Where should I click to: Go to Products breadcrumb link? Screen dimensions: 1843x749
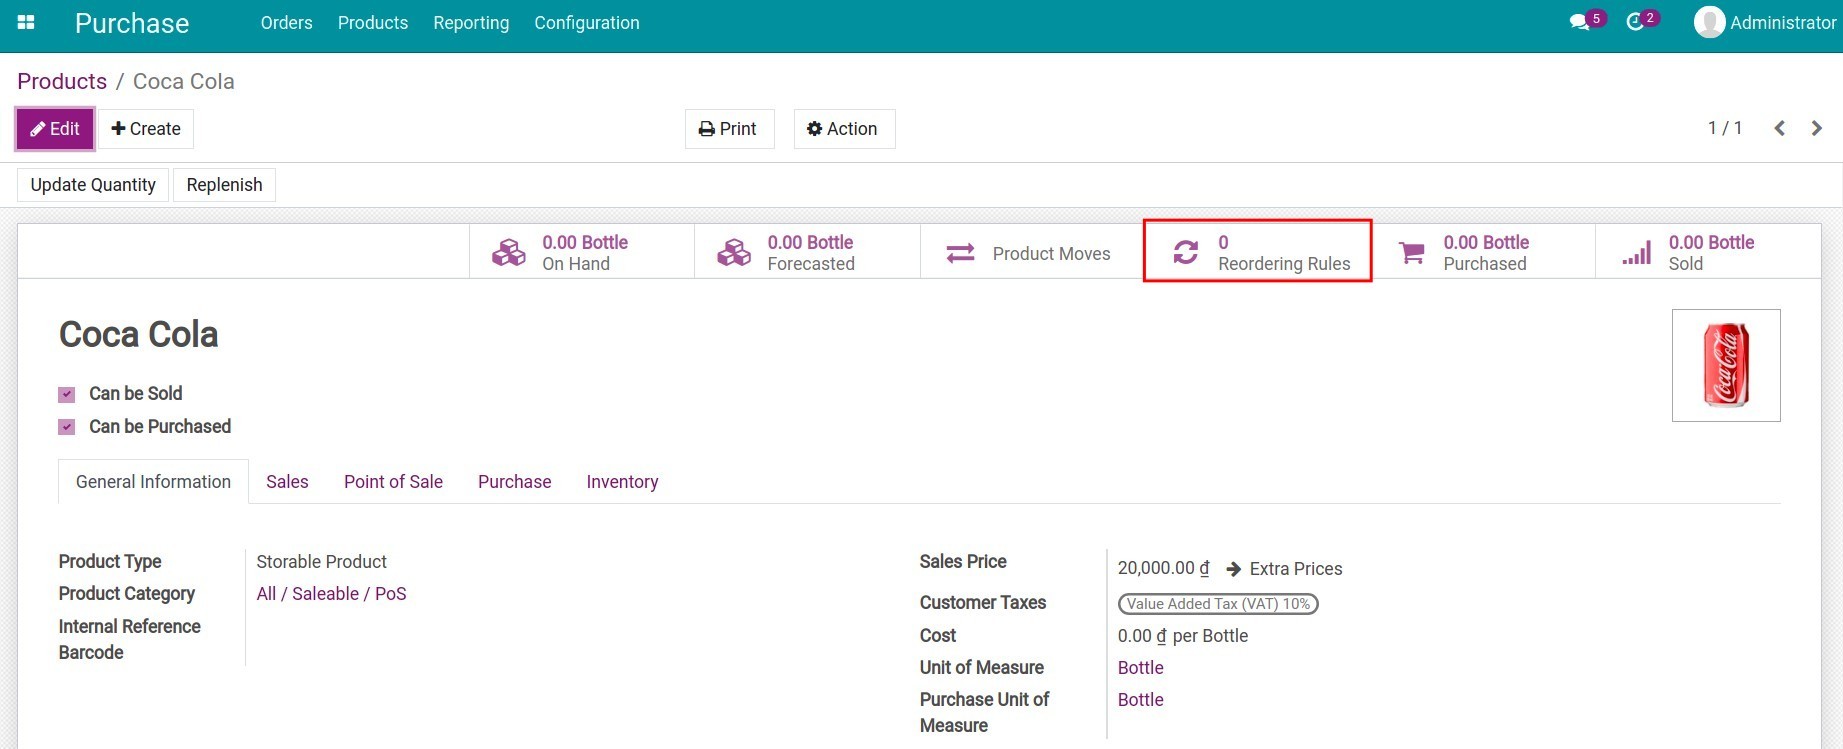62,81
